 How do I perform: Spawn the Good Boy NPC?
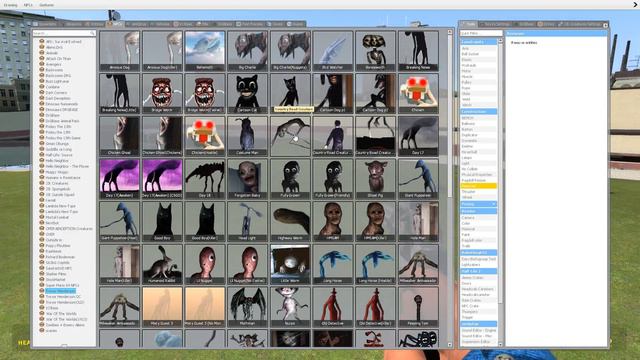click(162, 221)
